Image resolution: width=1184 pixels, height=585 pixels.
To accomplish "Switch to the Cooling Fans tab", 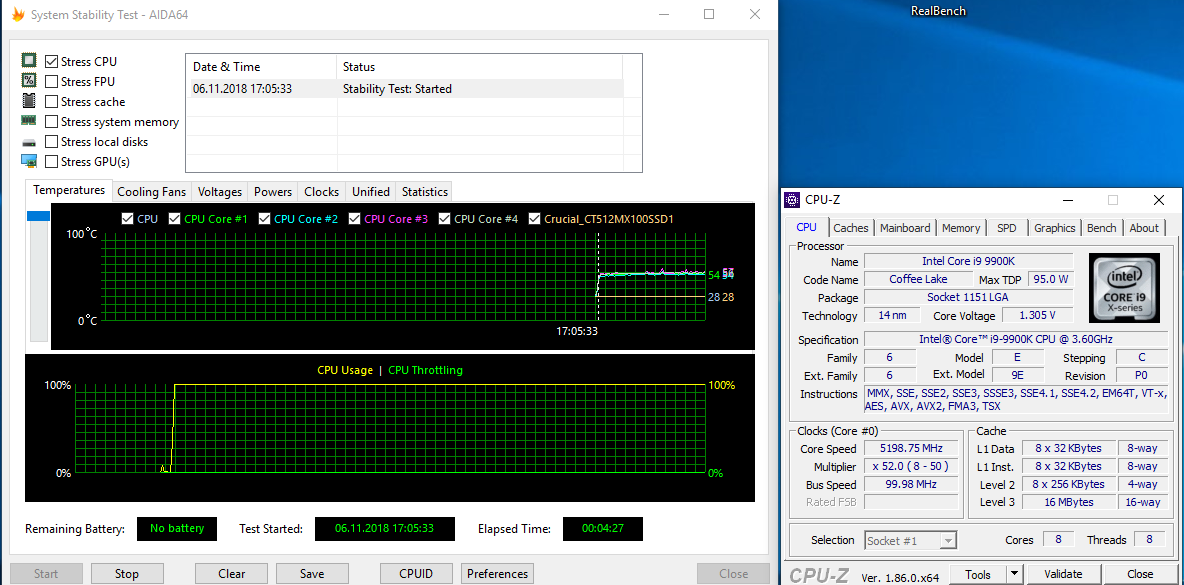I will (152, 192).
